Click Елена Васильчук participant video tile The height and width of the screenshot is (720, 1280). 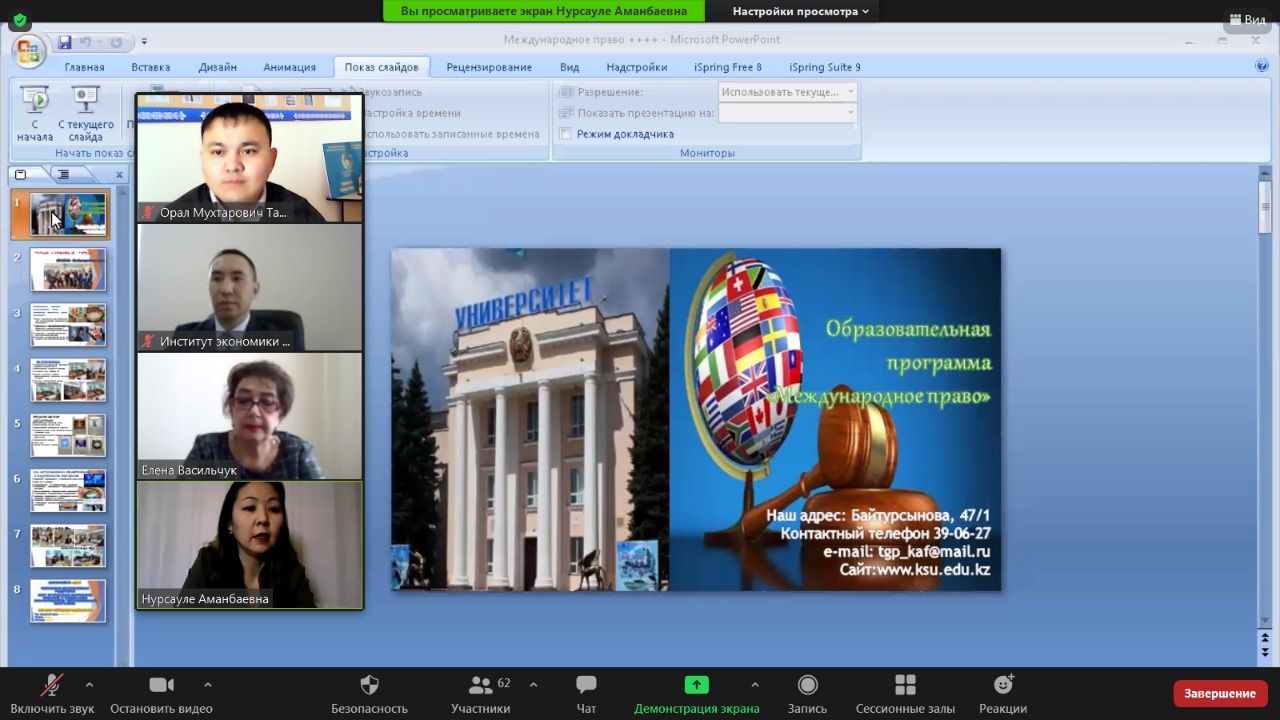point(250,416)
